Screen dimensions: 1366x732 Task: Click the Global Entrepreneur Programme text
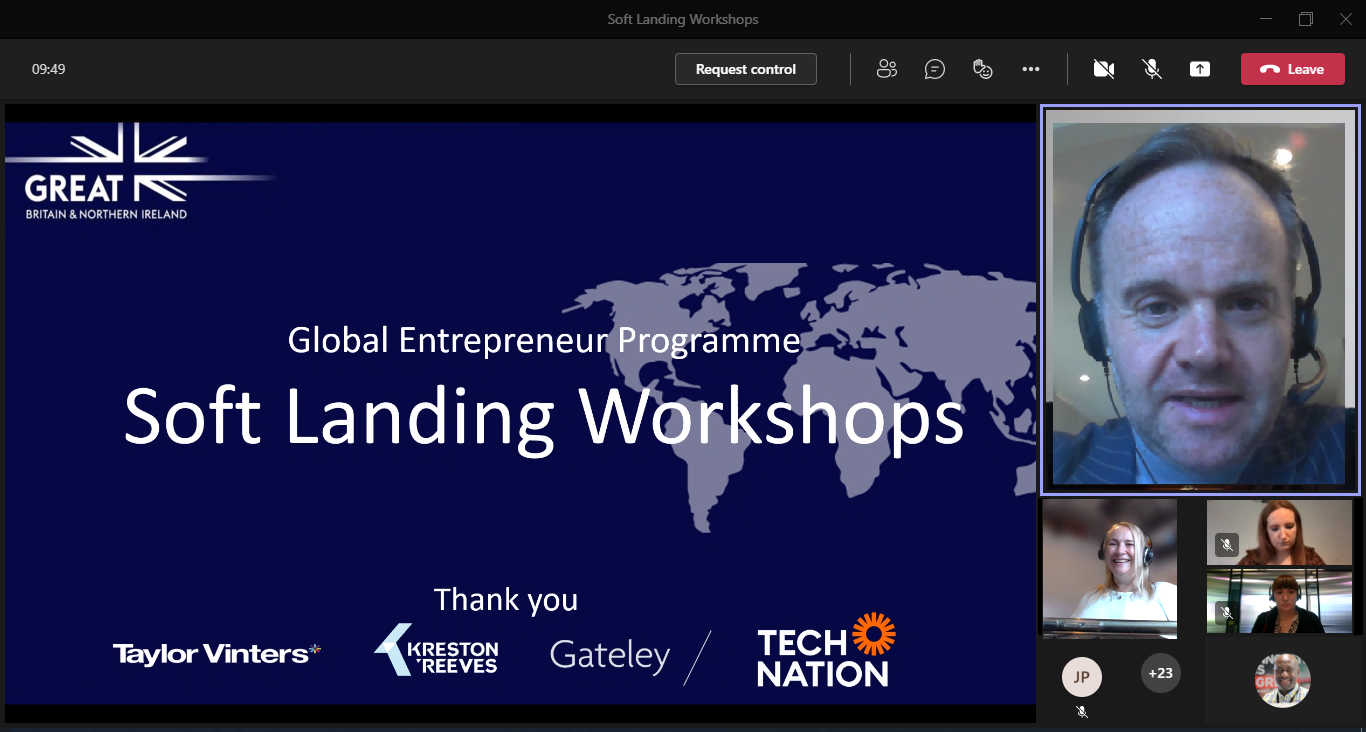click(x=544, y=341)
